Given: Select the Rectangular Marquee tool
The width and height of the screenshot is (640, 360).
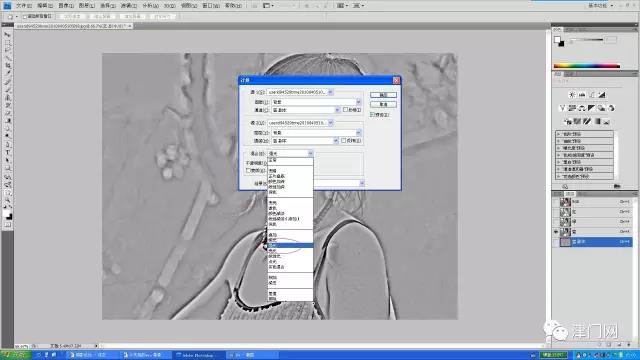Looking at the screenshot, I should tap(8, 42).
